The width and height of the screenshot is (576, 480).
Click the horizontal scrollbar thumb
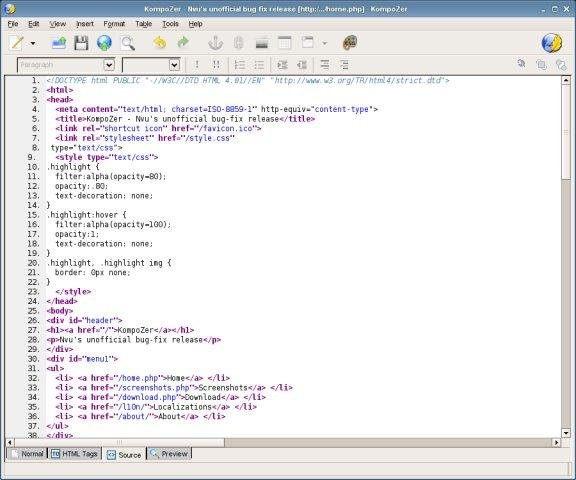(x=119, y=443)
